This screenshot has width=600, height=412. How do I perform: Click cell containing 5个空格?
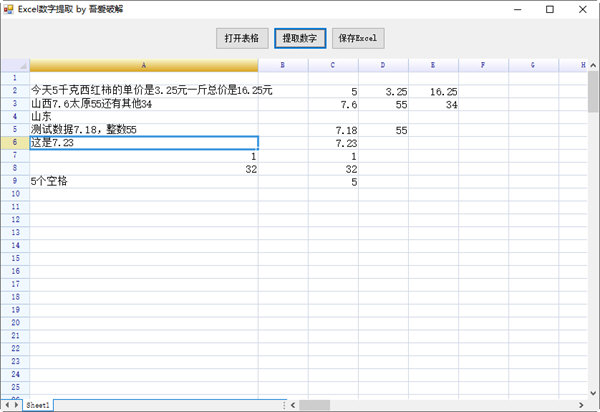[x=144, y=182]
